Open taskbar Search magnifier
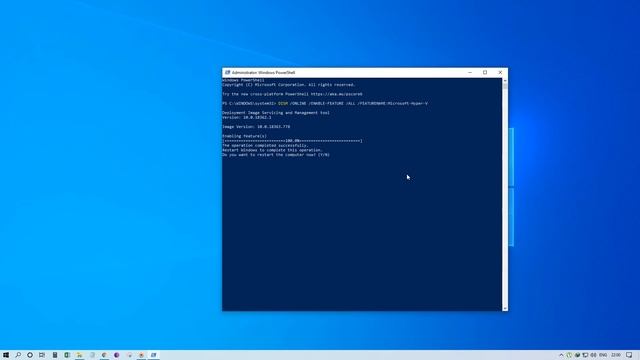This screenshot has width=640, height=360. pyautogui.click(x=18, y=355)
